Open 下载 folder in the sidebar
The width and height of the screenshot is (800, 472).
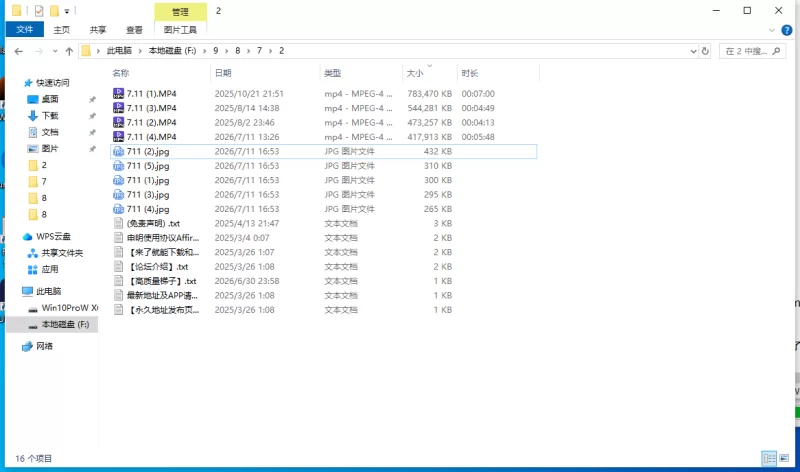[50, 116]
